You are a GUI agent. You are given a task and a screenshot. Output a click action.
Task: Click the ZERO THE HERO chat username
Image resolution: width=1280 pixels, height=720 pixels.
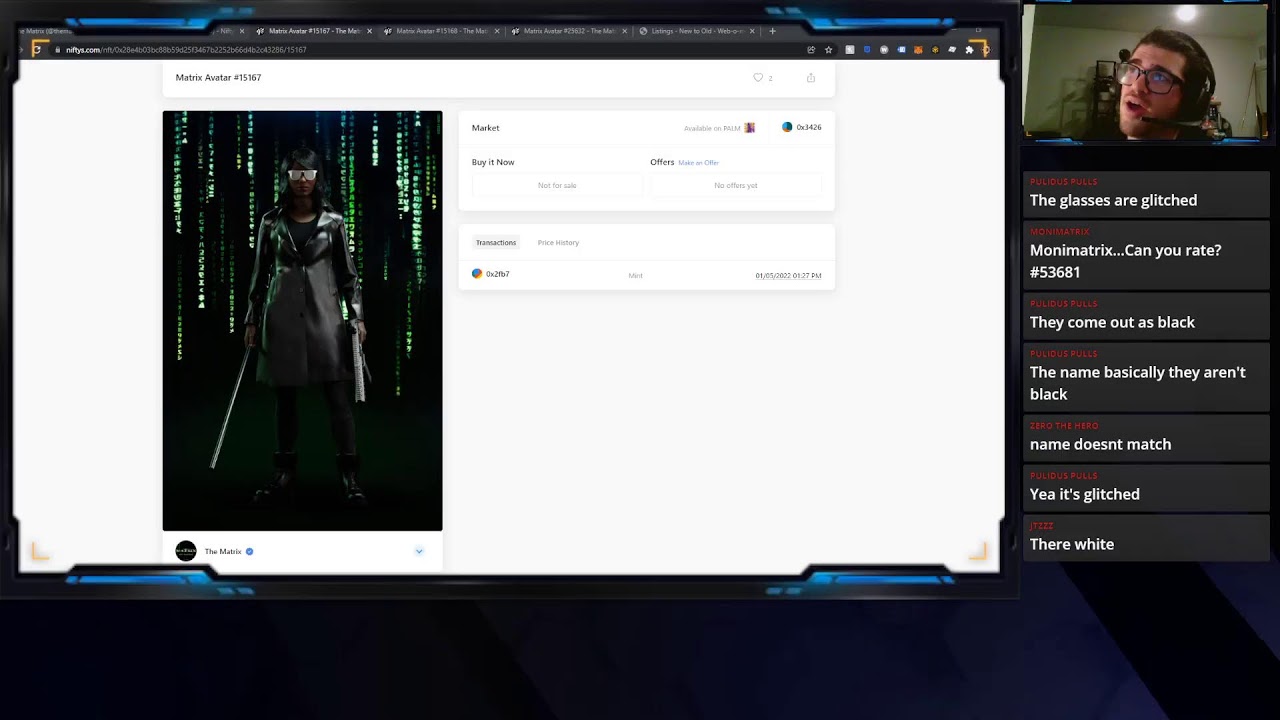(x=1064, y=426)
